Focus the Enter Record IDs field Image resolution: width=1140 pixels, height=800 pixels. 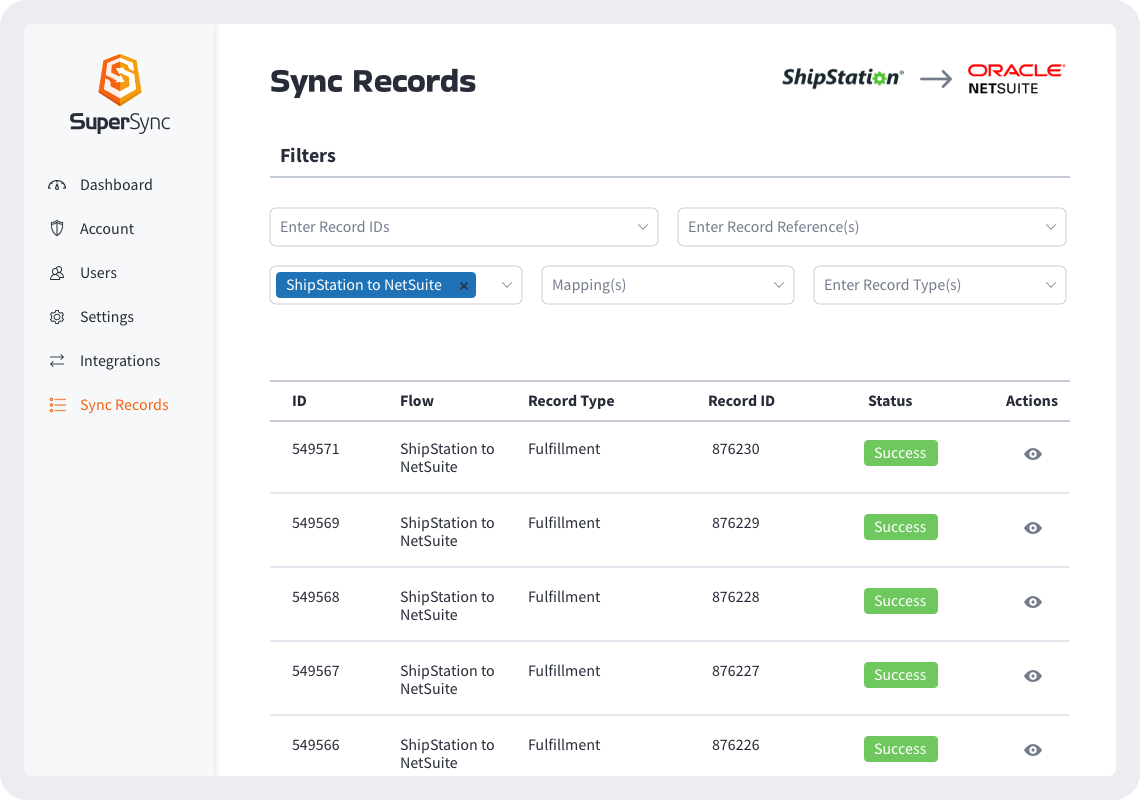[464, 227]
